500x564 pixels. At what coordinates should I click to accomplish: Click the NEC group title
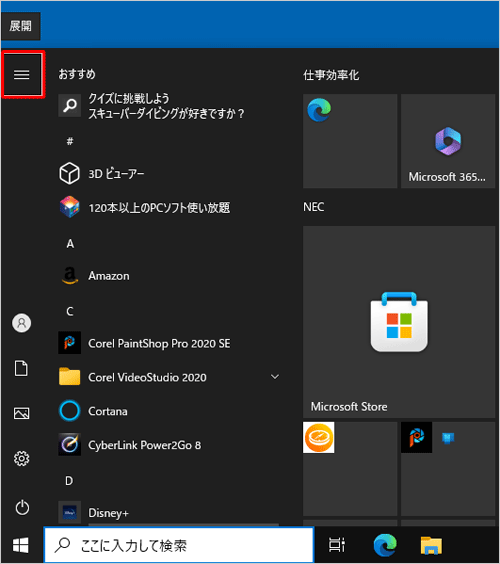tap(314, 207)
